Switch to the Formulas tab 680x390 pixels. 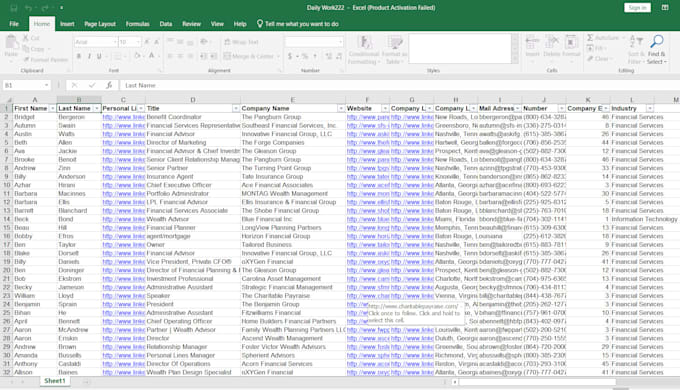pos(137,24)
